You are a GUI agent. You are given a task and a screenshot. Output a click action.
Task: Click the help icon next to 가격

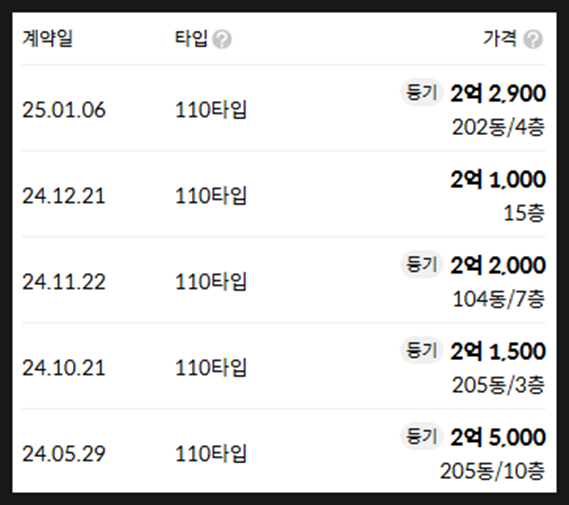(x=533, y=39)
